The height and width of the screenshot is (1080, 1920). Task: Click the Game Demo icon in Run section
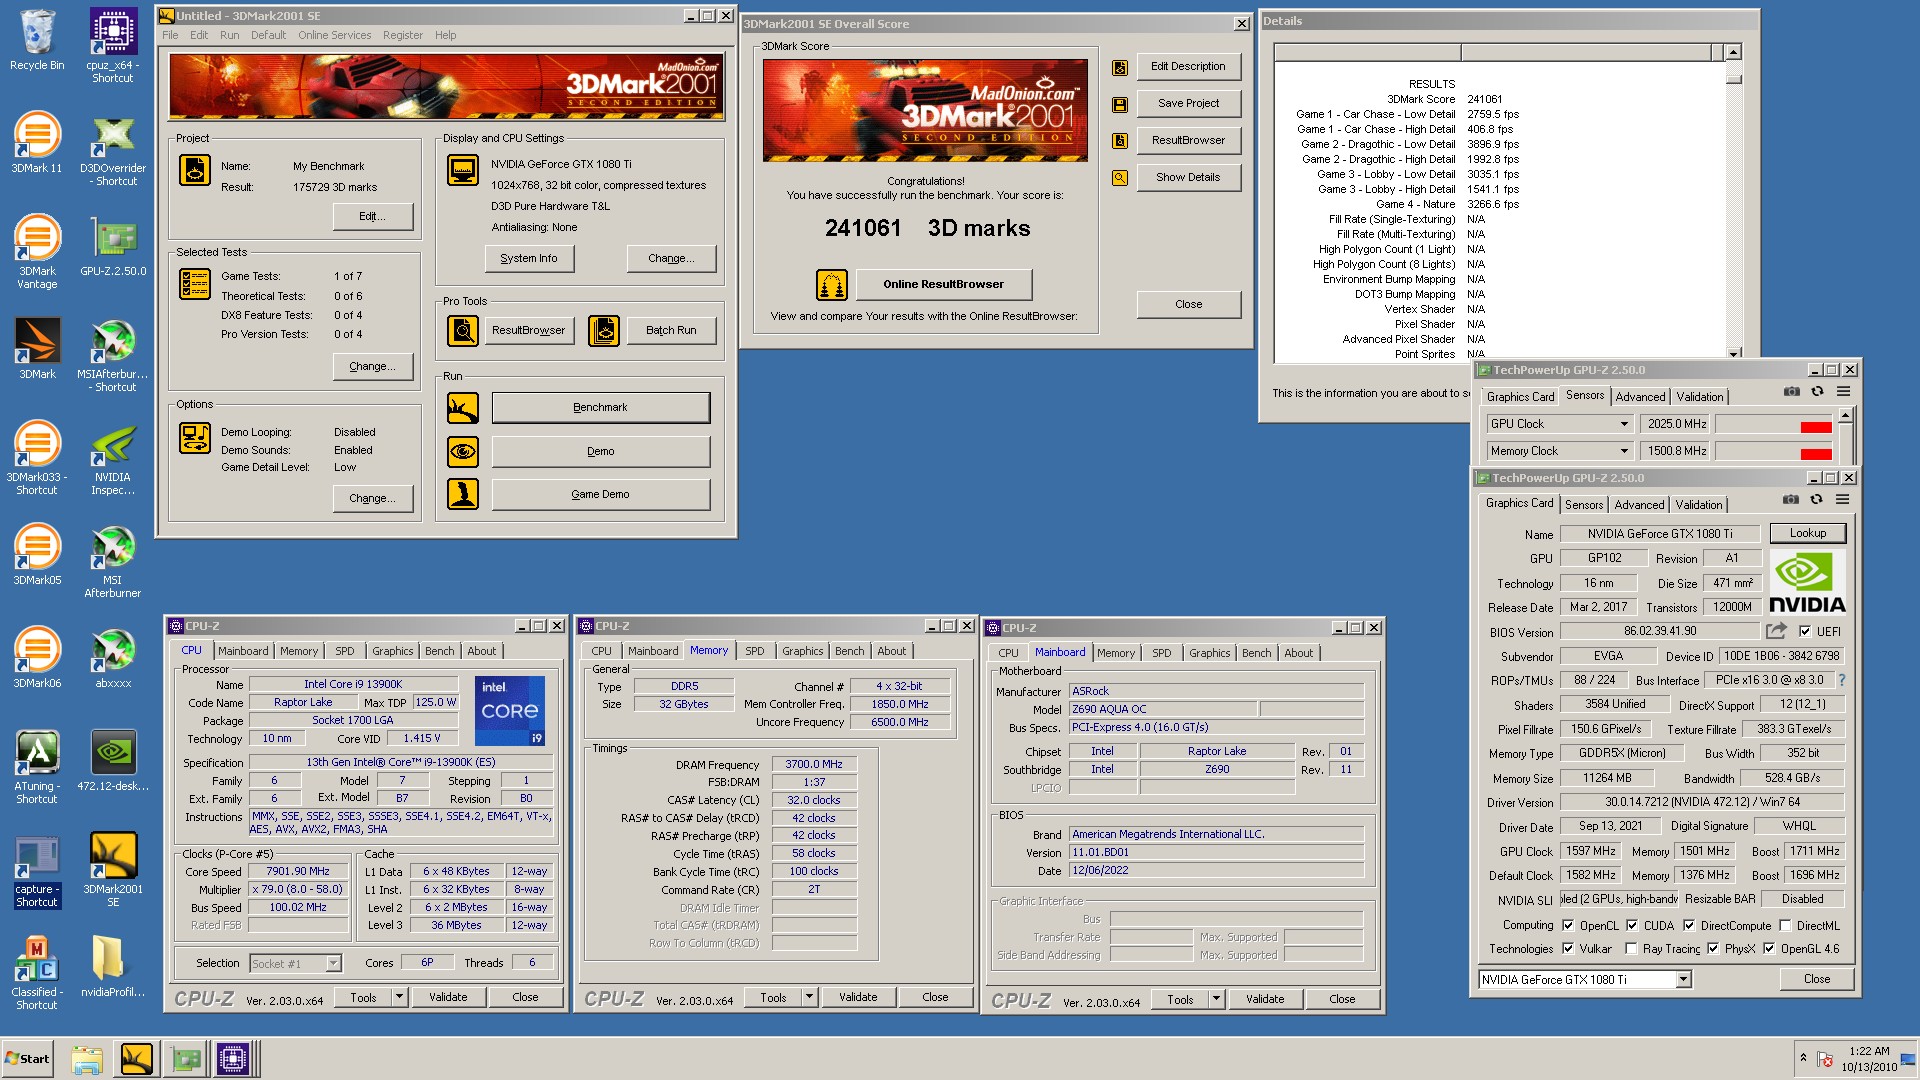[x=463, y=494]
